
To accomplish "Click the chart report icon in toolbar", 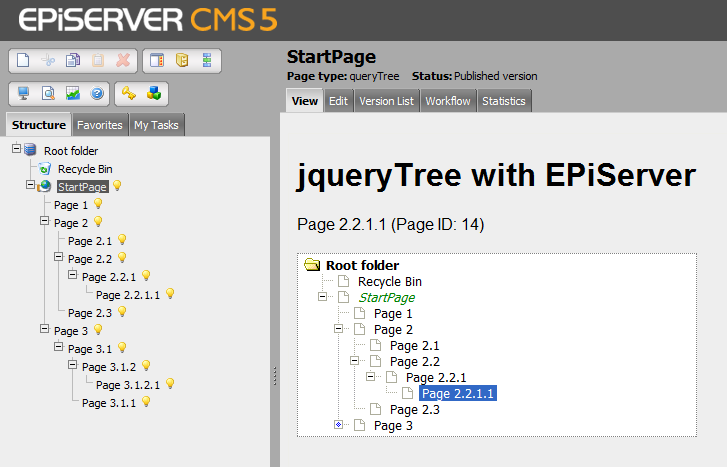I will pos(73,93).
